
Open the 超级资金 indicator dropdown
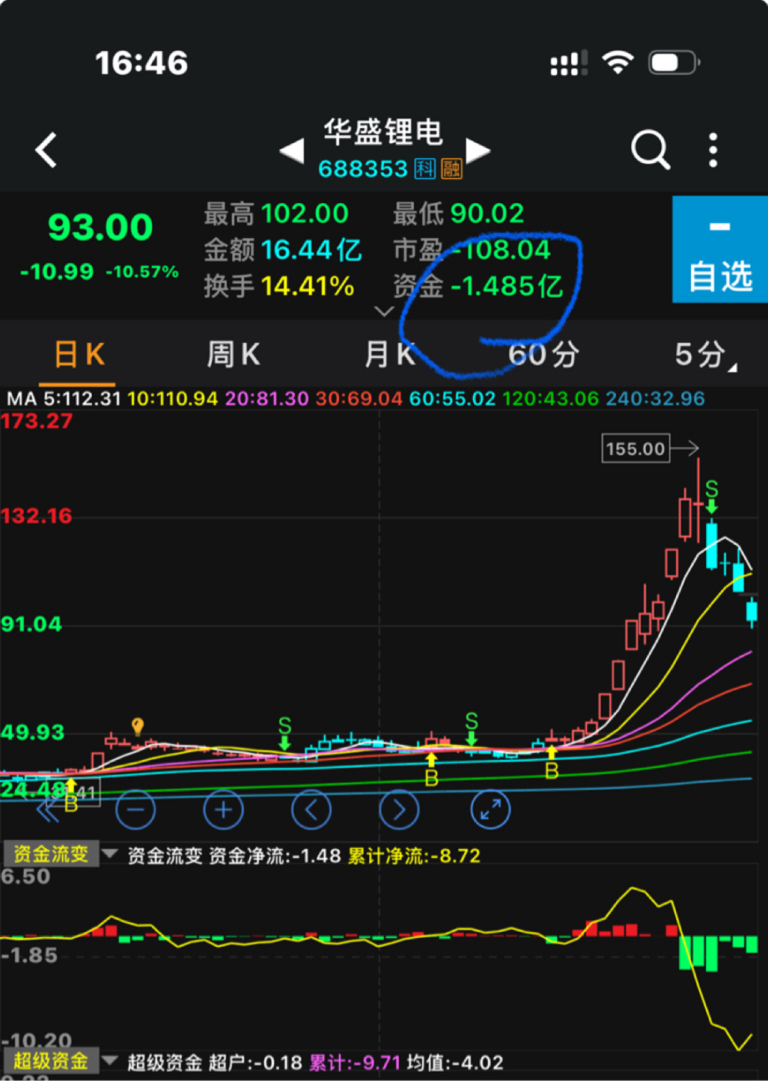(x=110, y=1060)
